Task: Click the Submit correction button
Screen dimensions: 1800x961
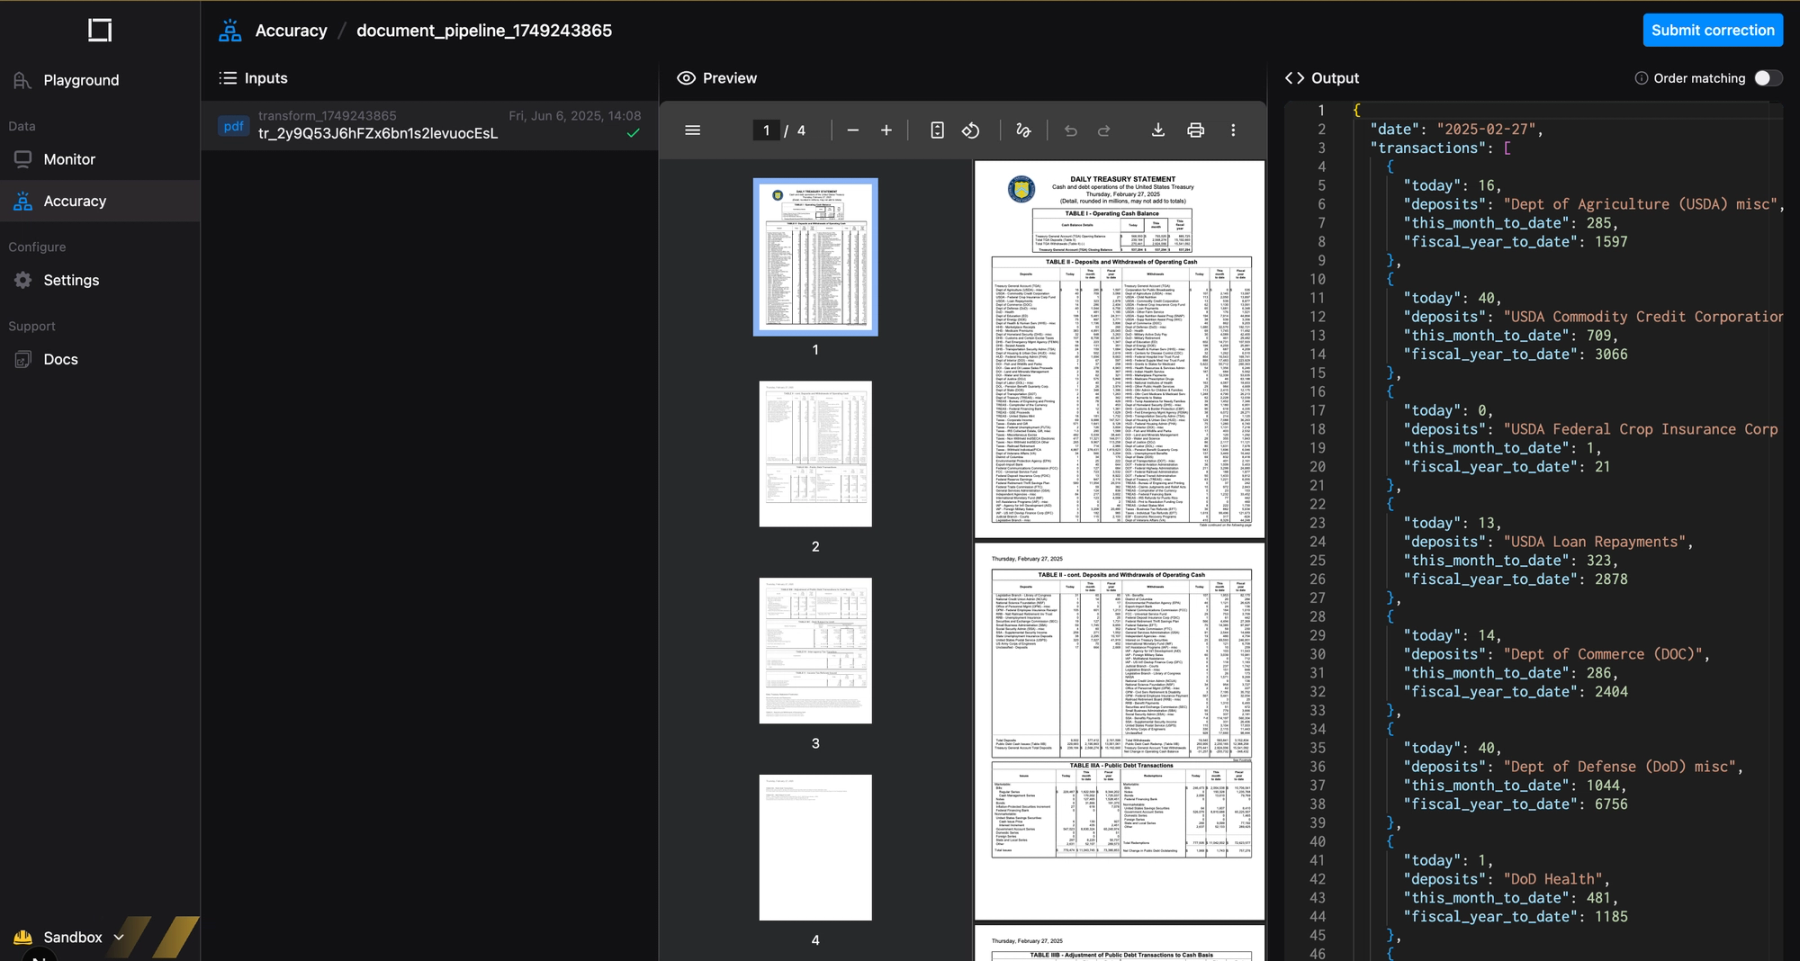Action: click(1713, 30)
